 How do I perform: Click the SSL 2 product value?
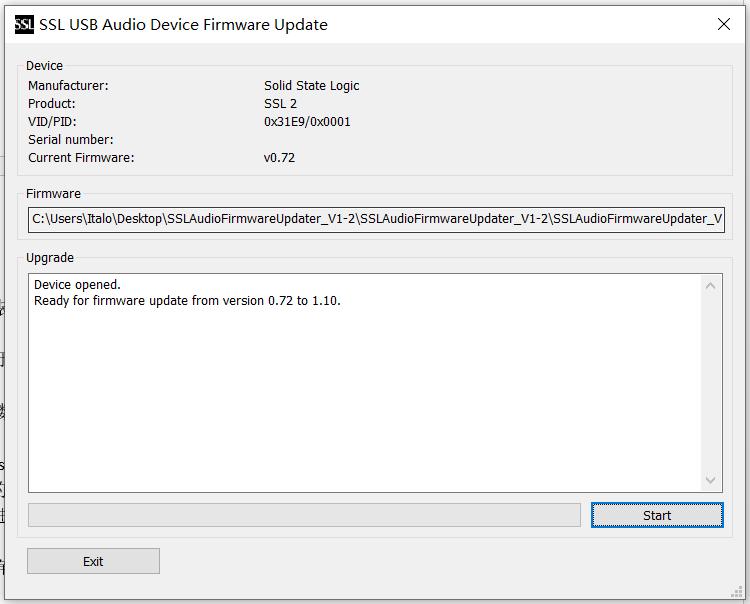280,104
